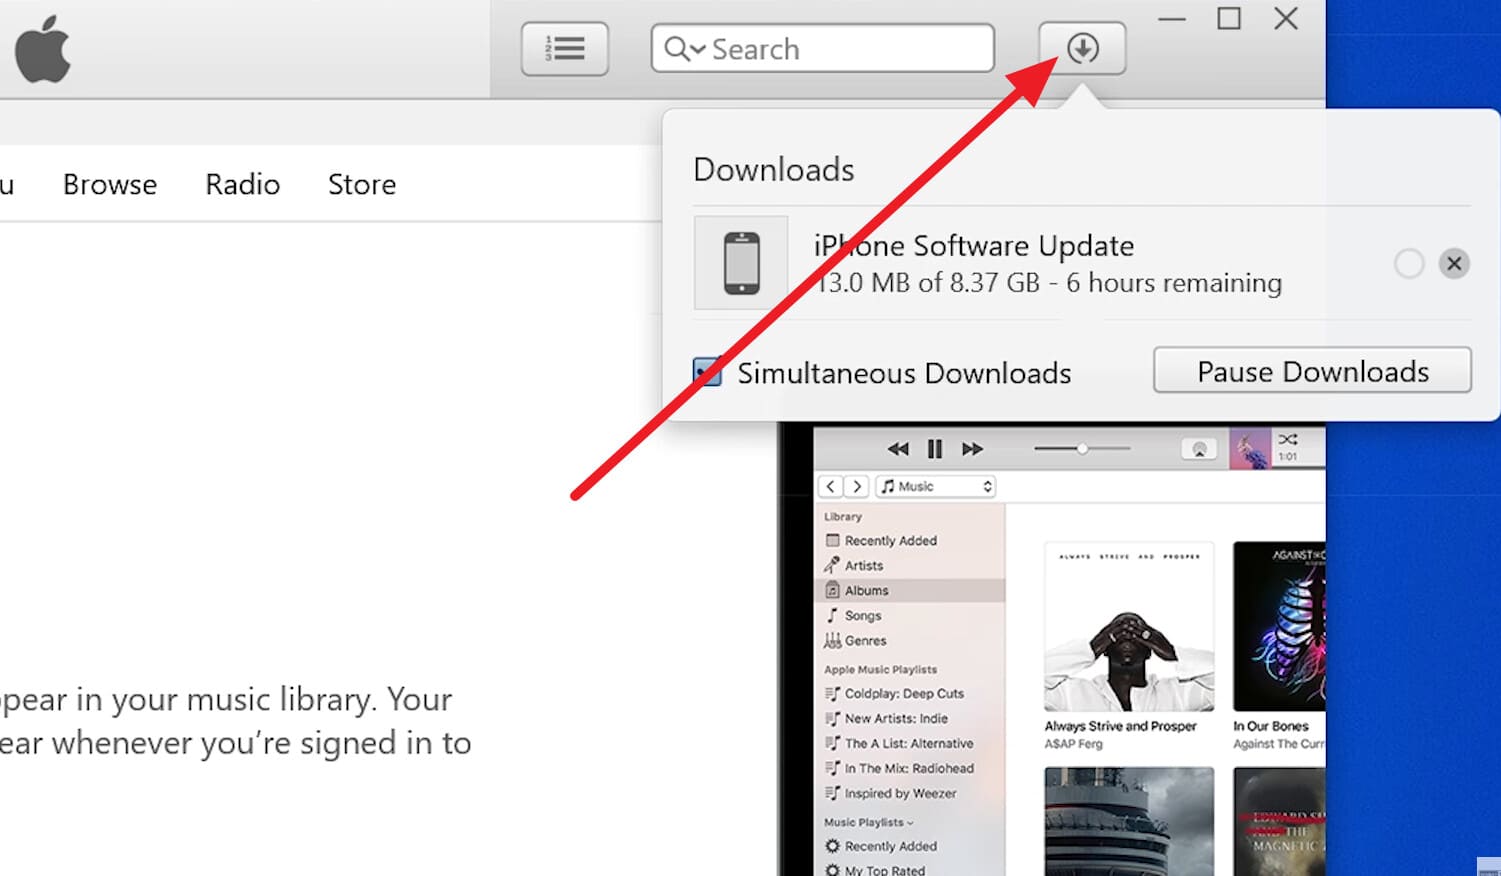The width and height of the screenshot is (1501, 876).
Task: Open the AirPlay speaker icon
Action: 1198,449
